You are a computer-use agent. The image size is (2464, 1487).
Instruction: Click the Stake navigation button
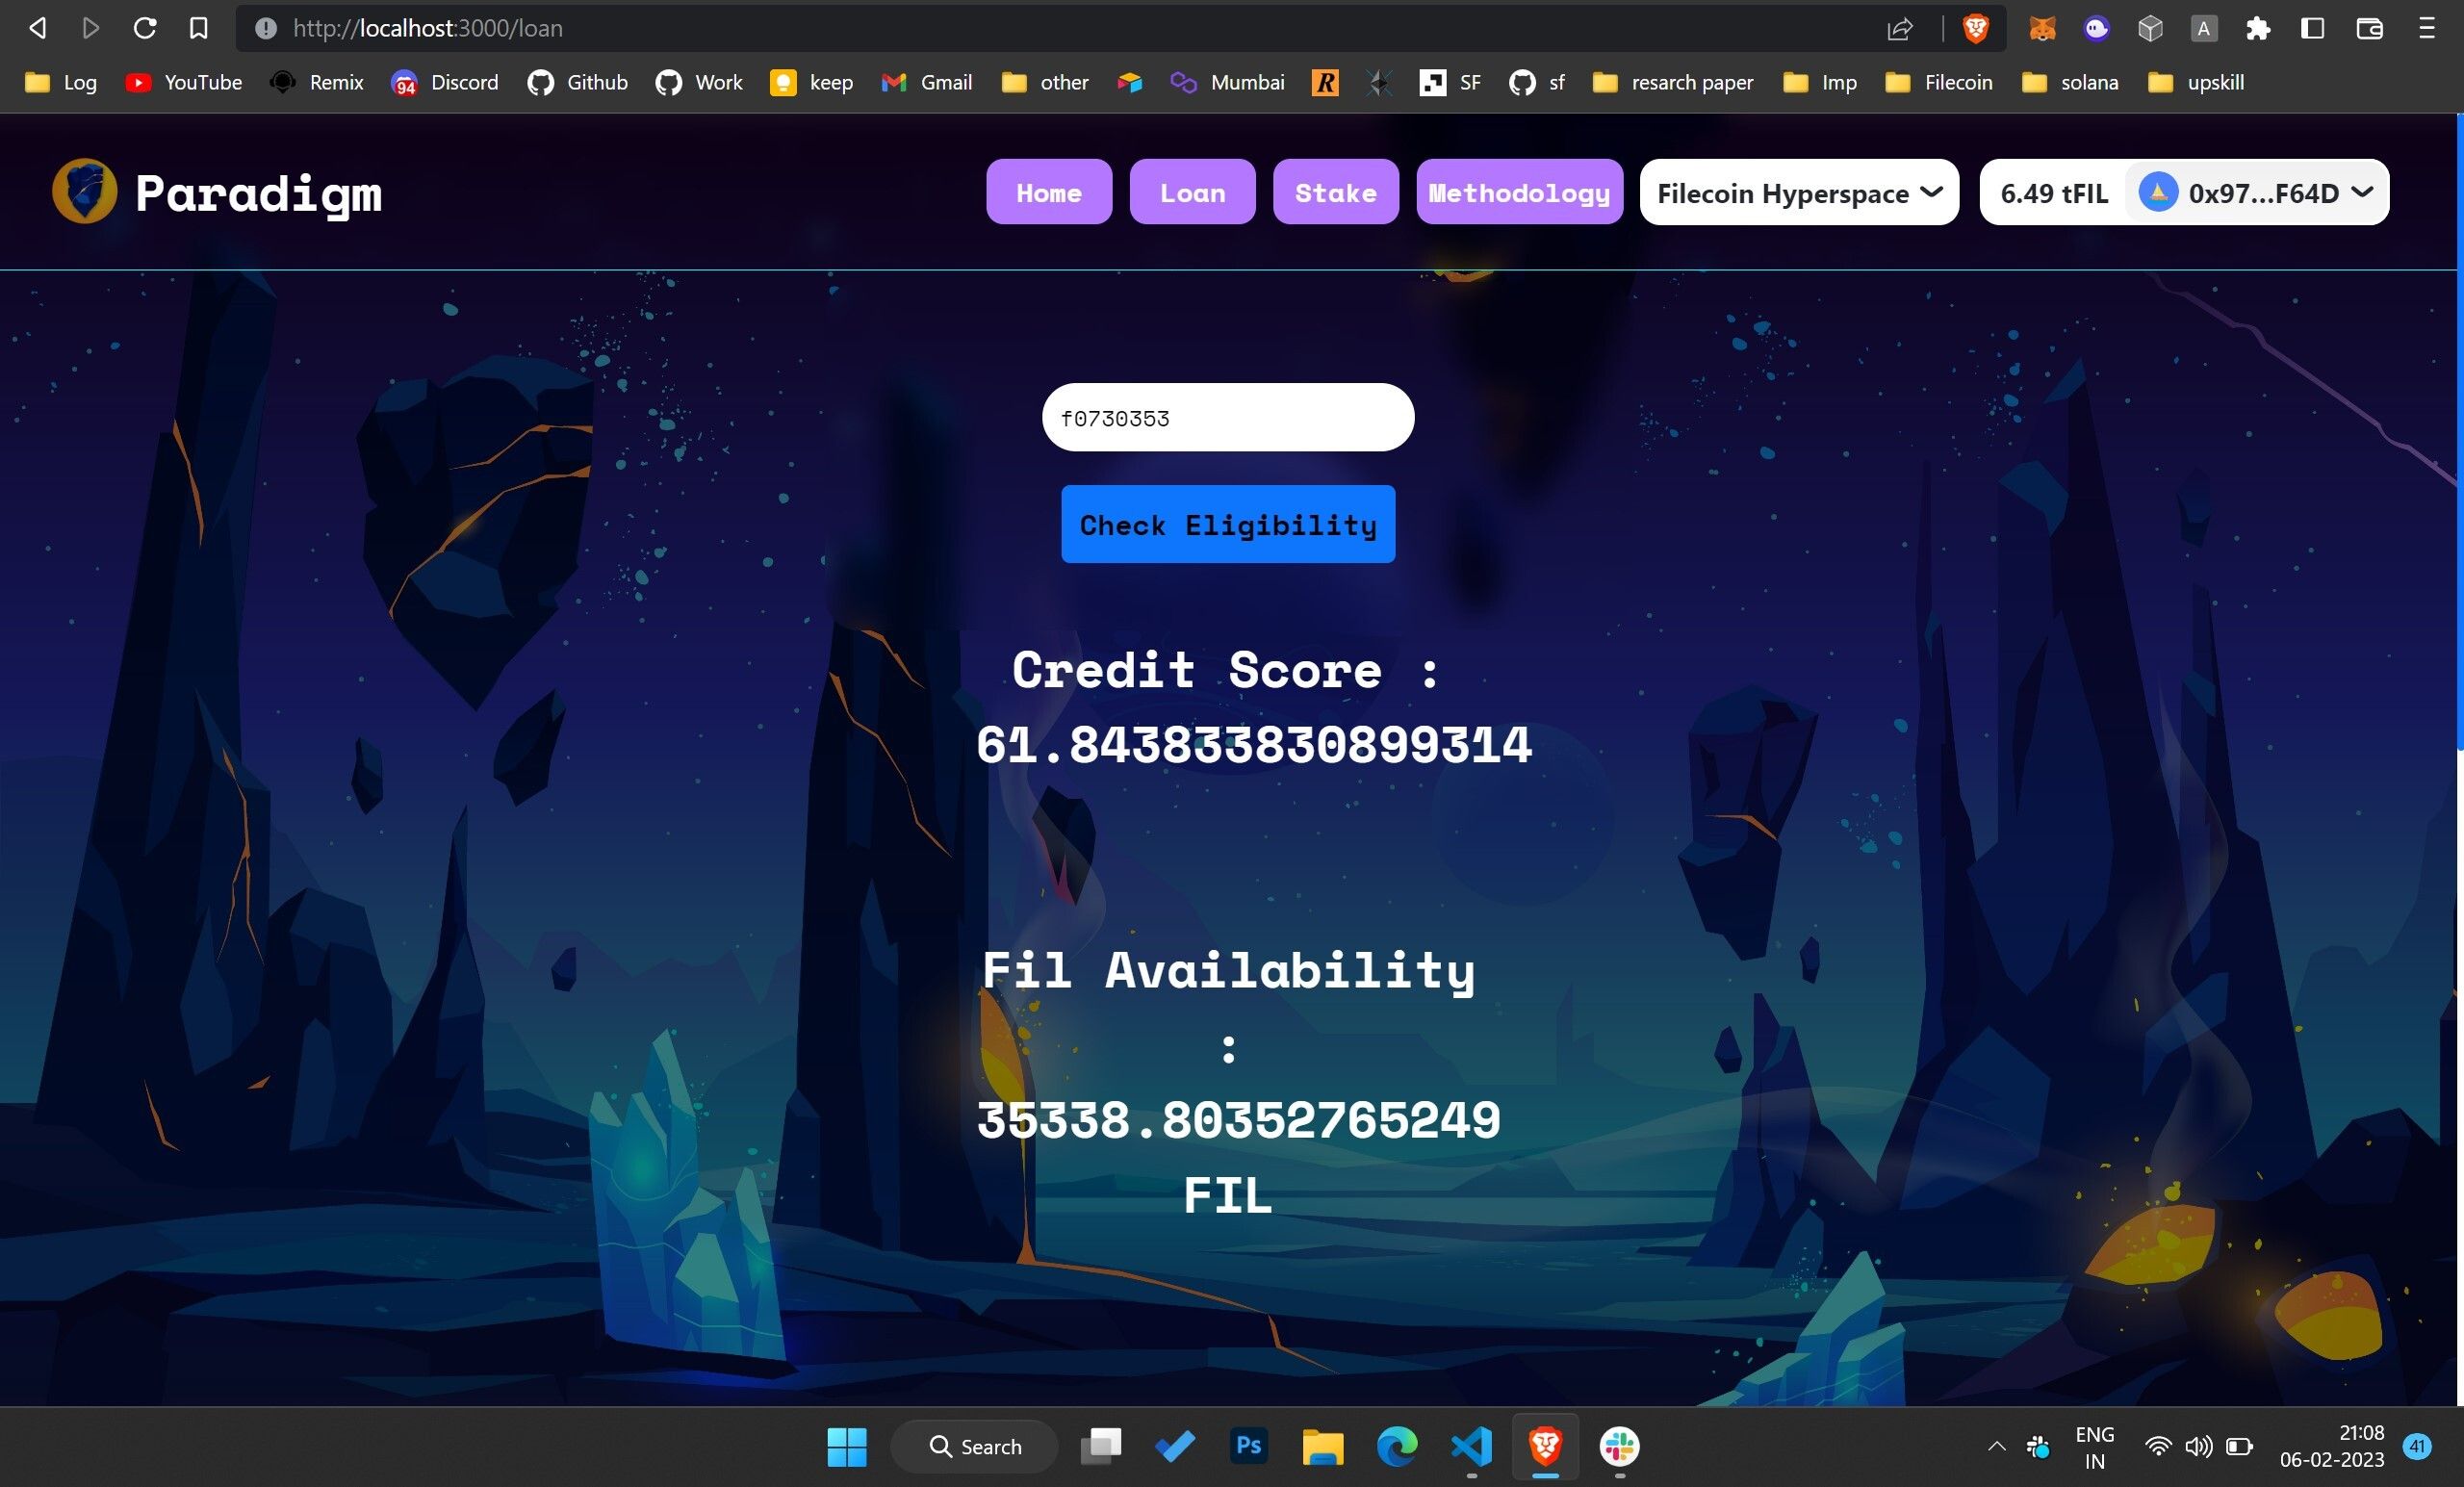1336,190
